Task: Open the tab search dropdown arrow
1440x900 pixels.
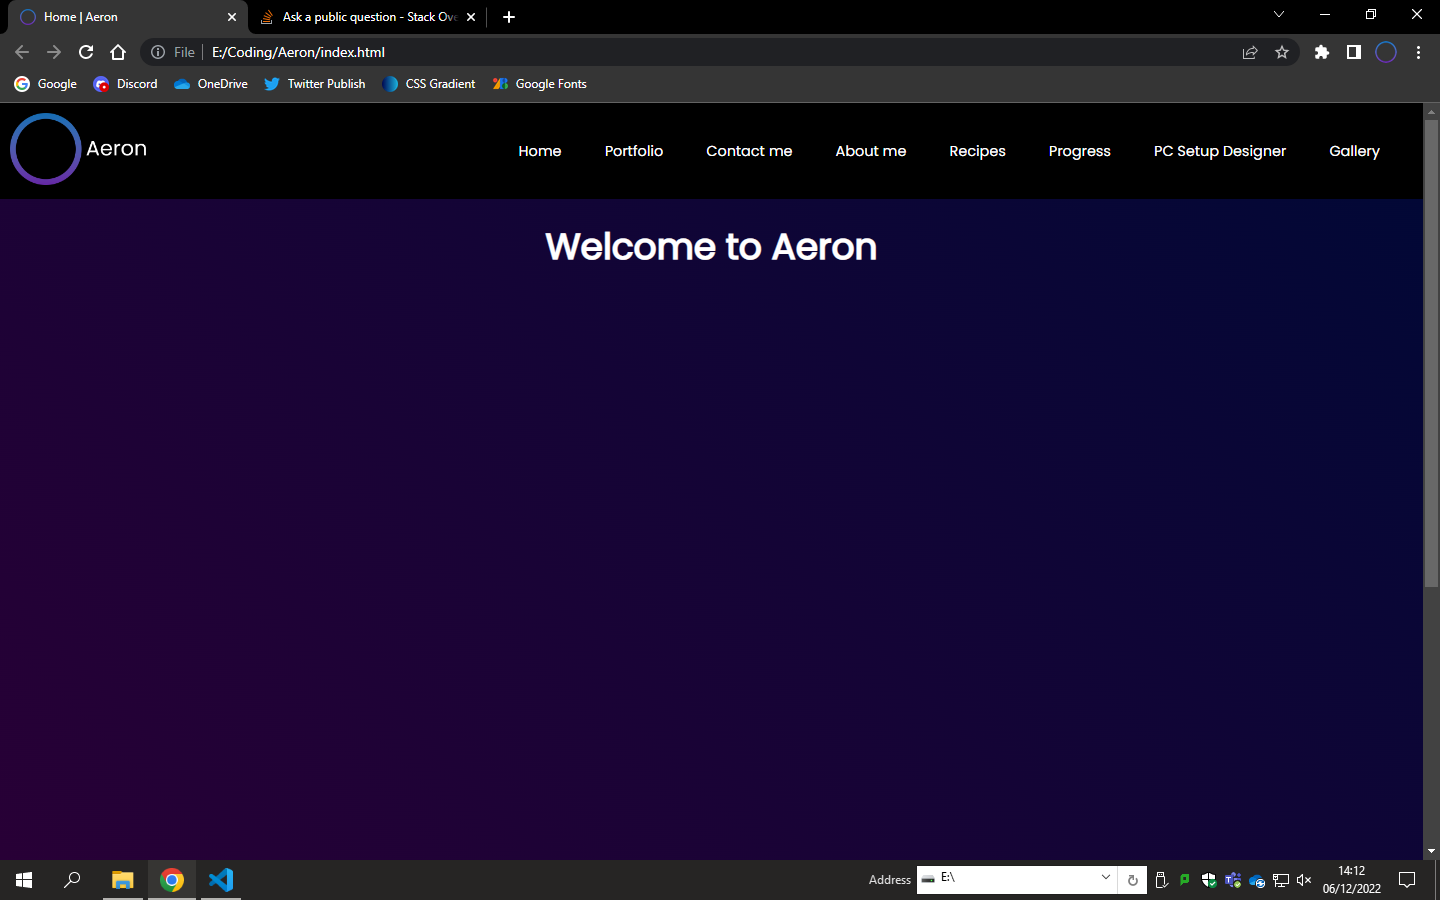Action: (1278, 15)
